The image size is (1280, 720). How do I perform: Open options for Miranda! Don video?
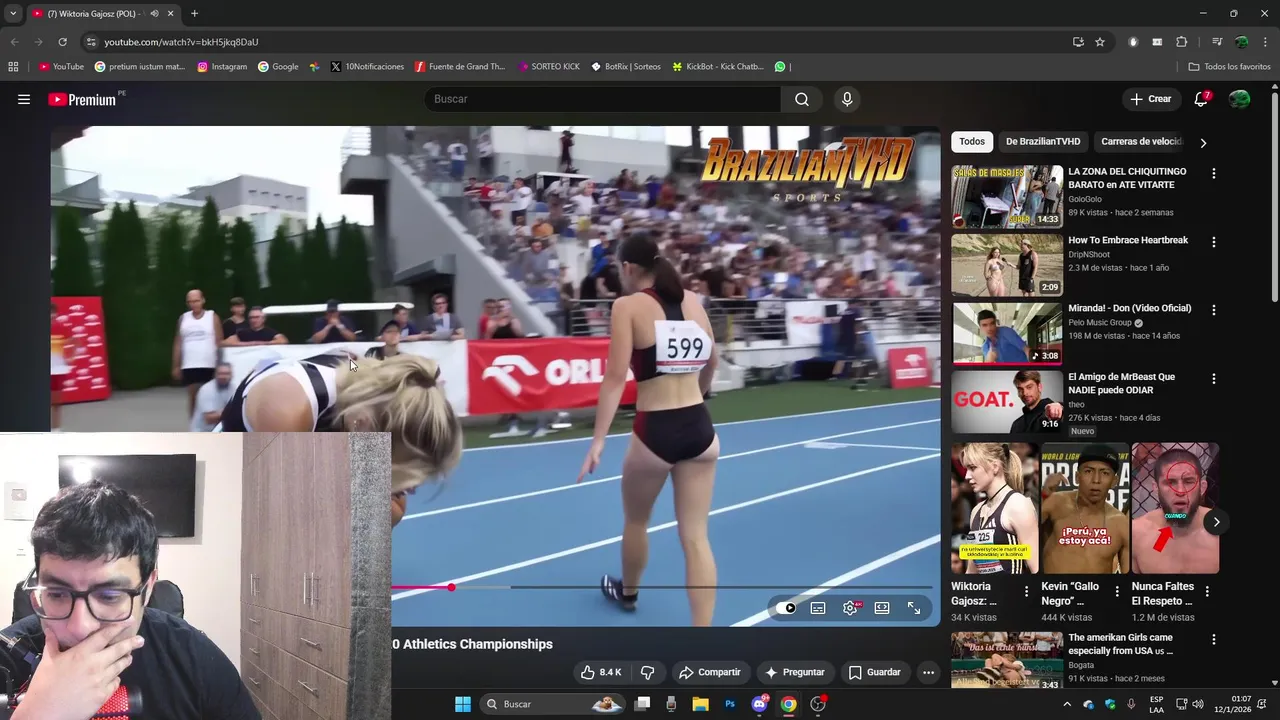[x=1214, y=310]
